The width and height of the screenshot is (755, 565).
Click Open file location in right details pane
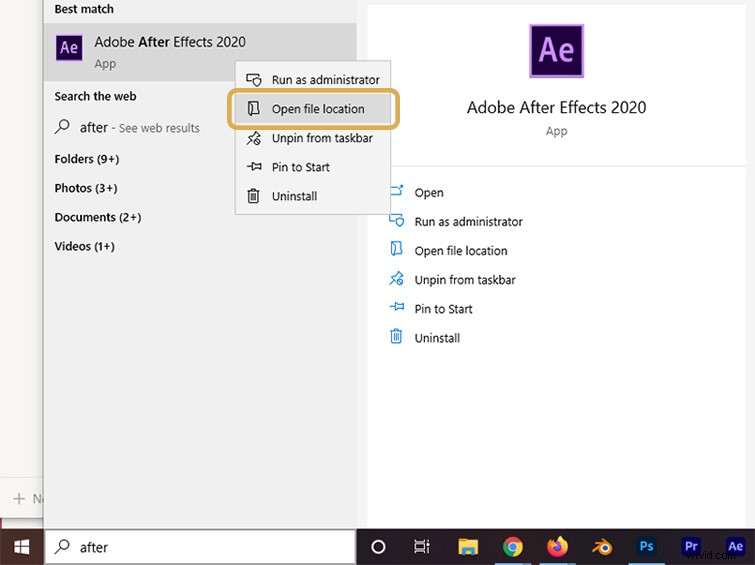pos(461,250)
